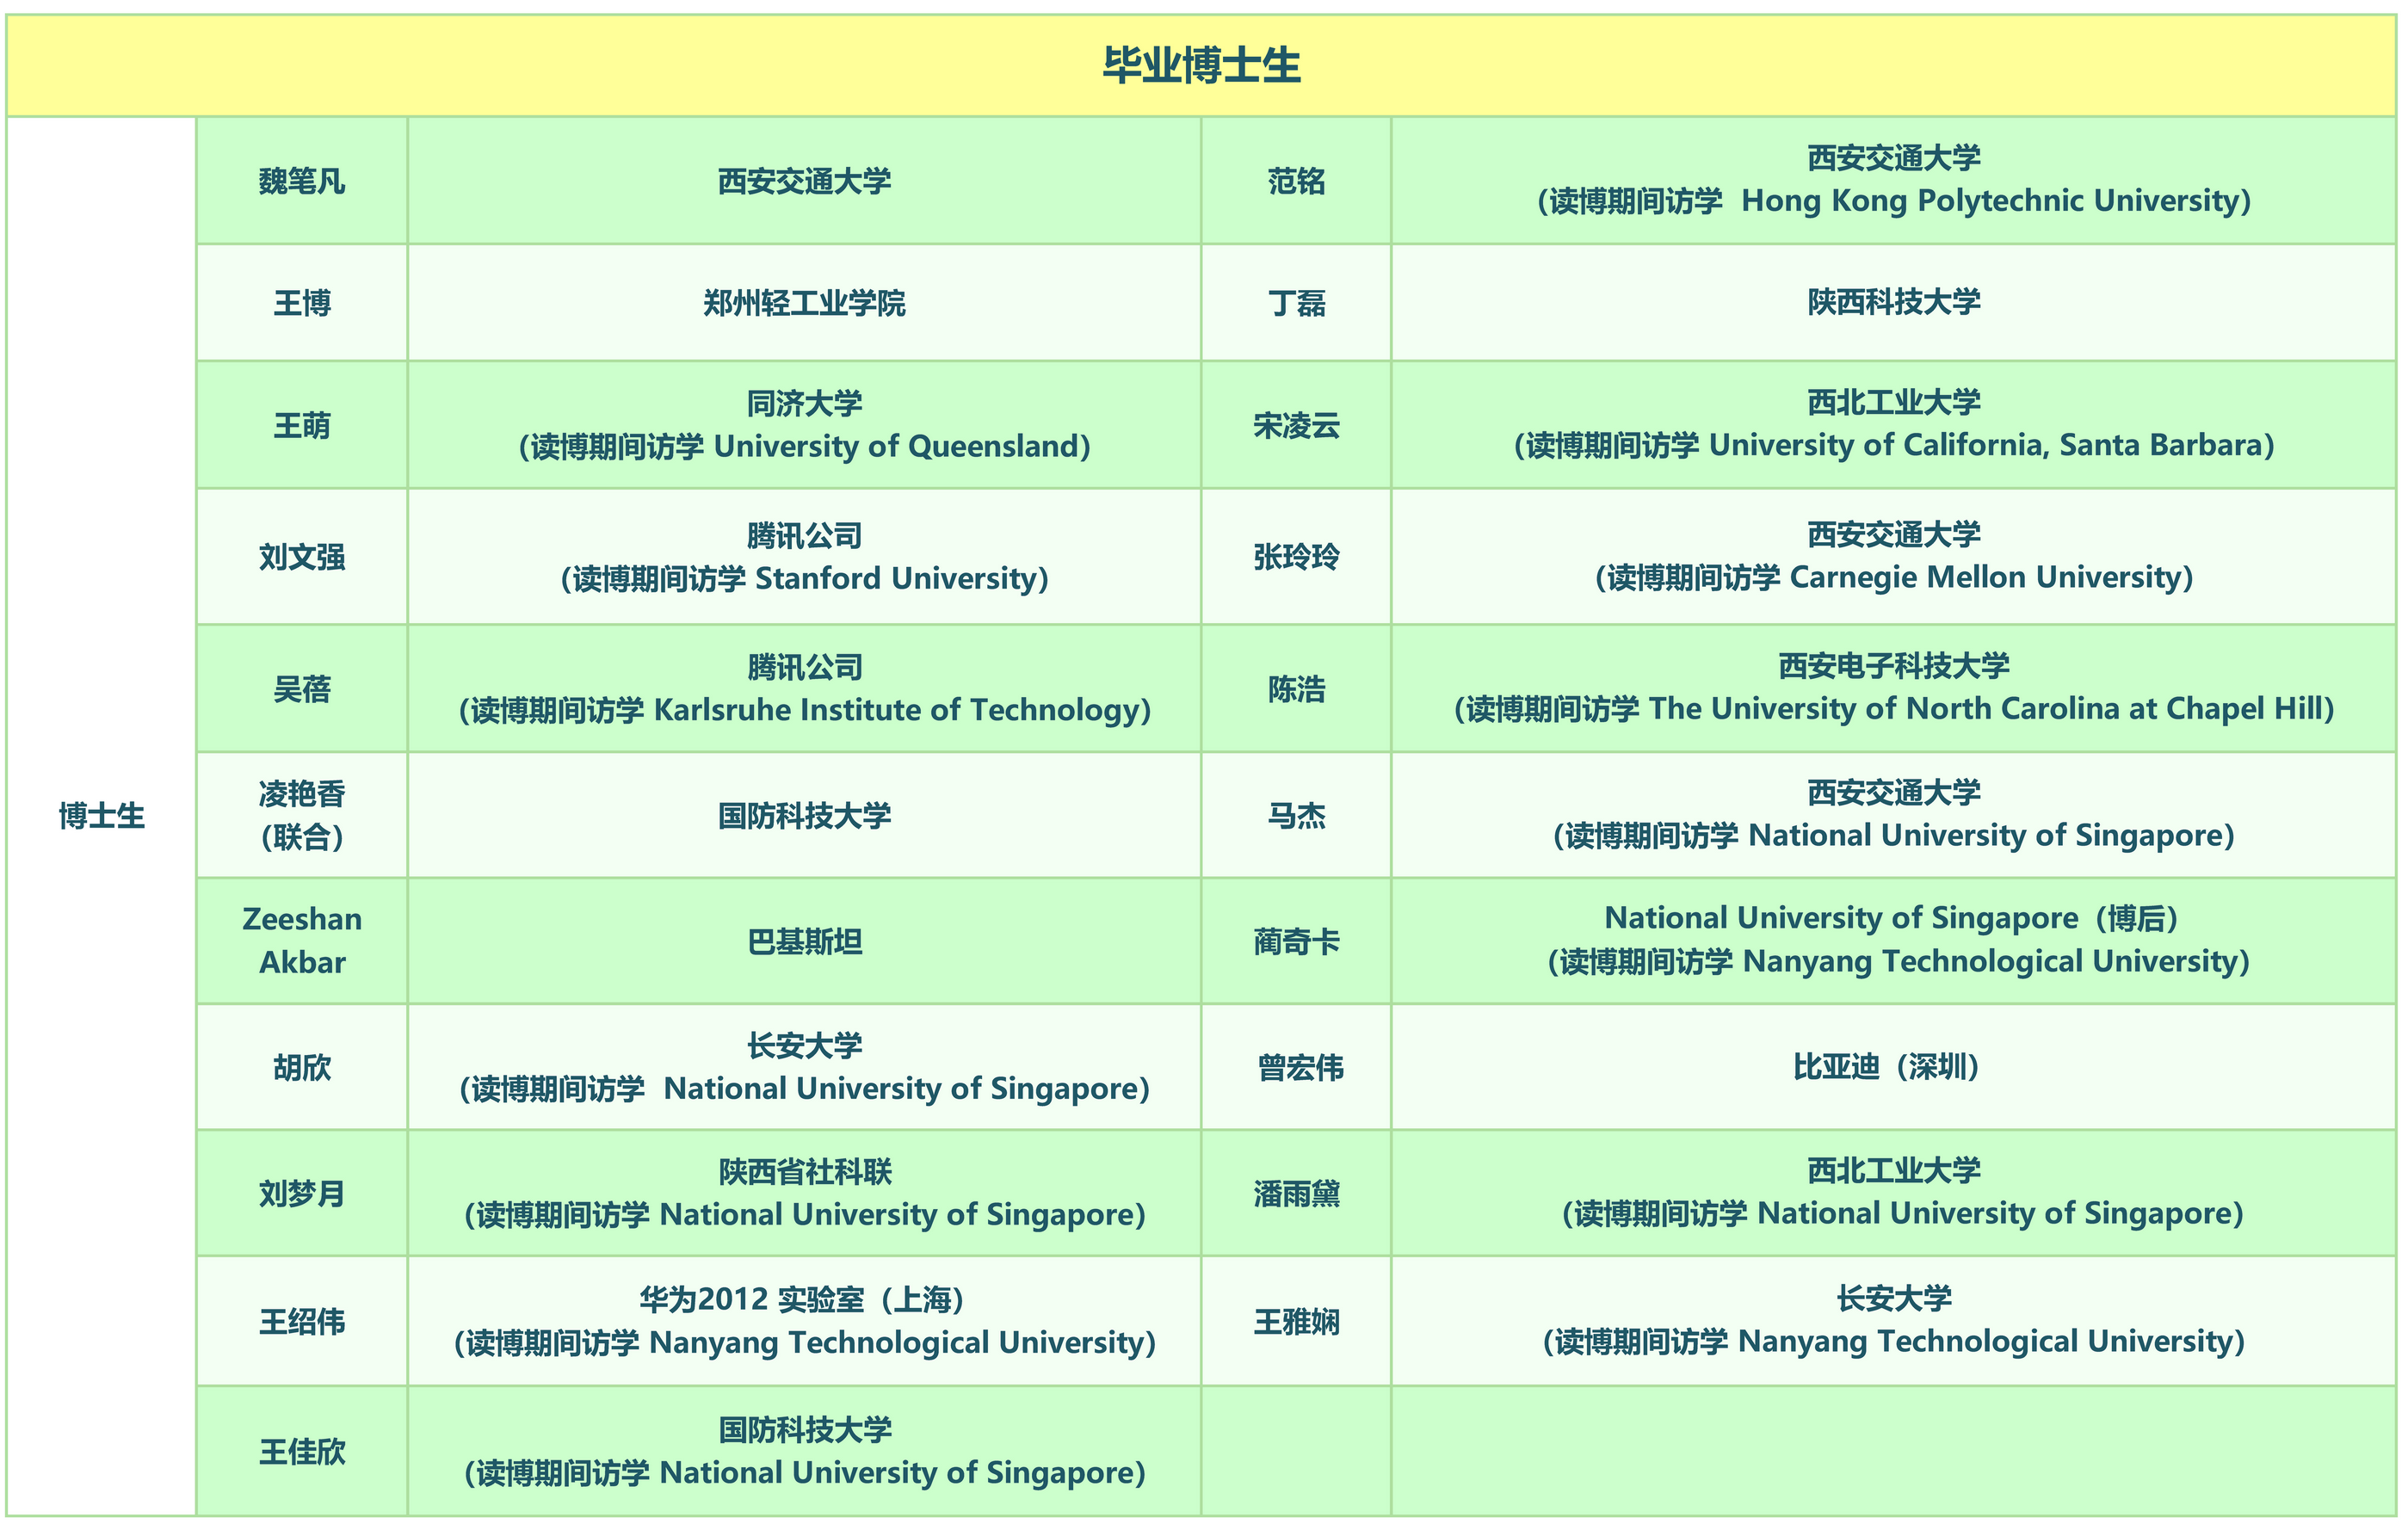Screen dimensions: 2408x1530
Task: Select 华为2012 实验室（上海）text
Action: click(x=802, y=1300)
